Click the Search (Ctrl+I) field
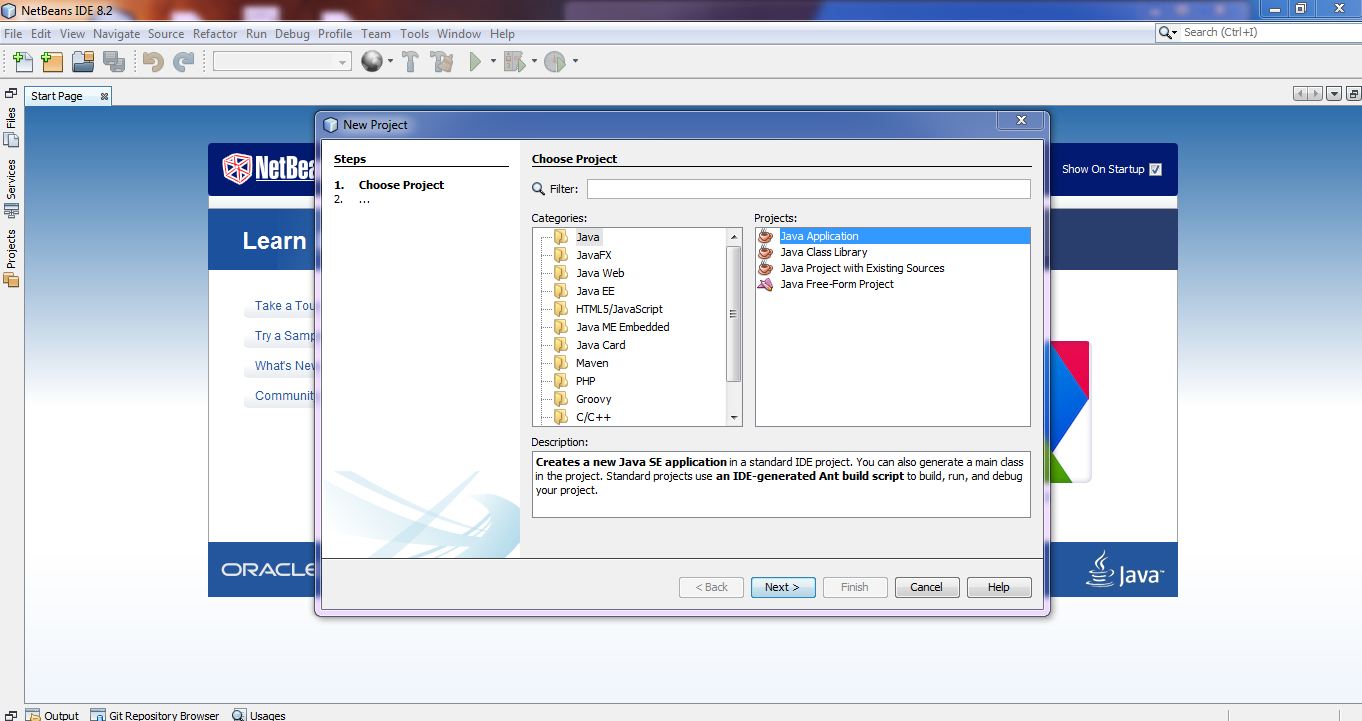This screenshot has width=1362, height=721. point(1270,32)
